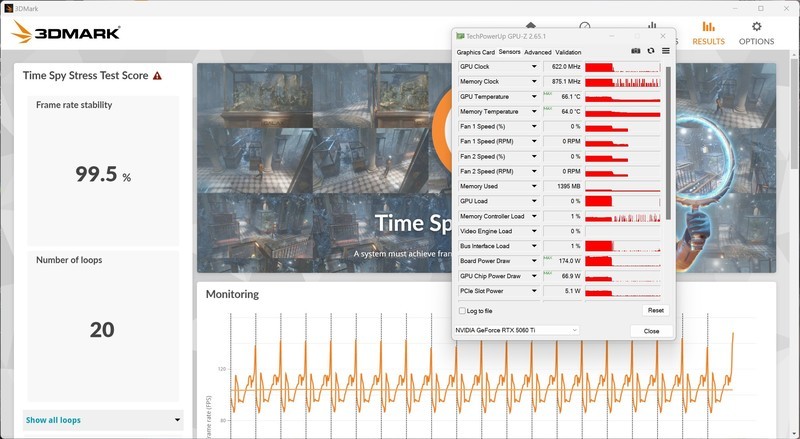The image size is (800, 439).
Task: Open the RESULTS tab label in 3DMark
Action: 708,41
